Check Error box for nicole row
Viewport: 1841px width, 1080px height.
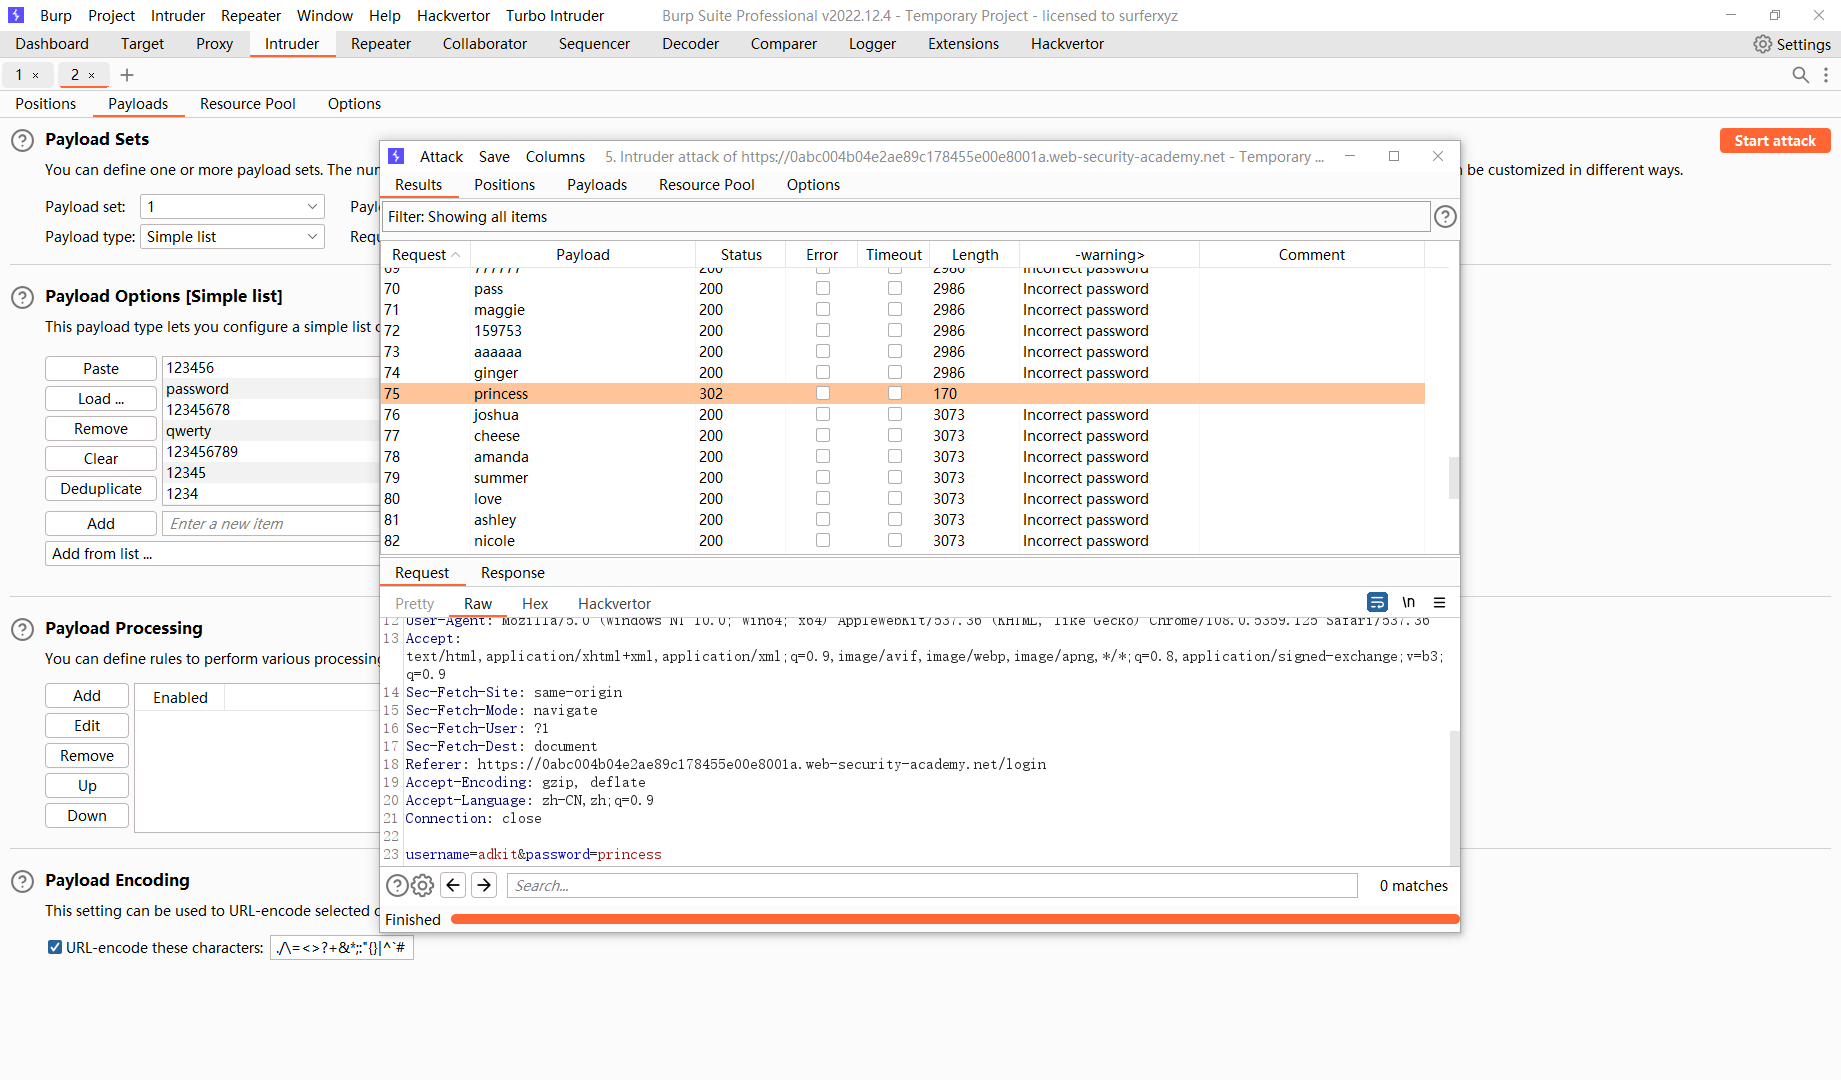(x=823, y=540)
